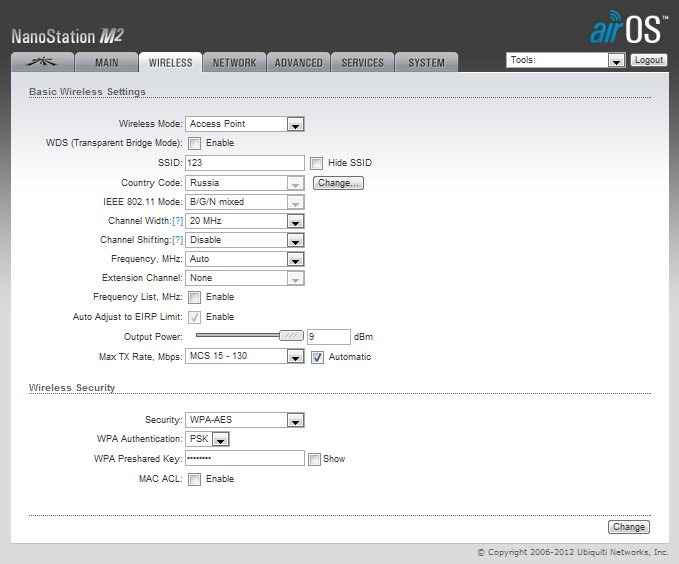Open the Wireless Mode dropdown
Viewport: 679px width, 564px height.
(x=245, y=124)
